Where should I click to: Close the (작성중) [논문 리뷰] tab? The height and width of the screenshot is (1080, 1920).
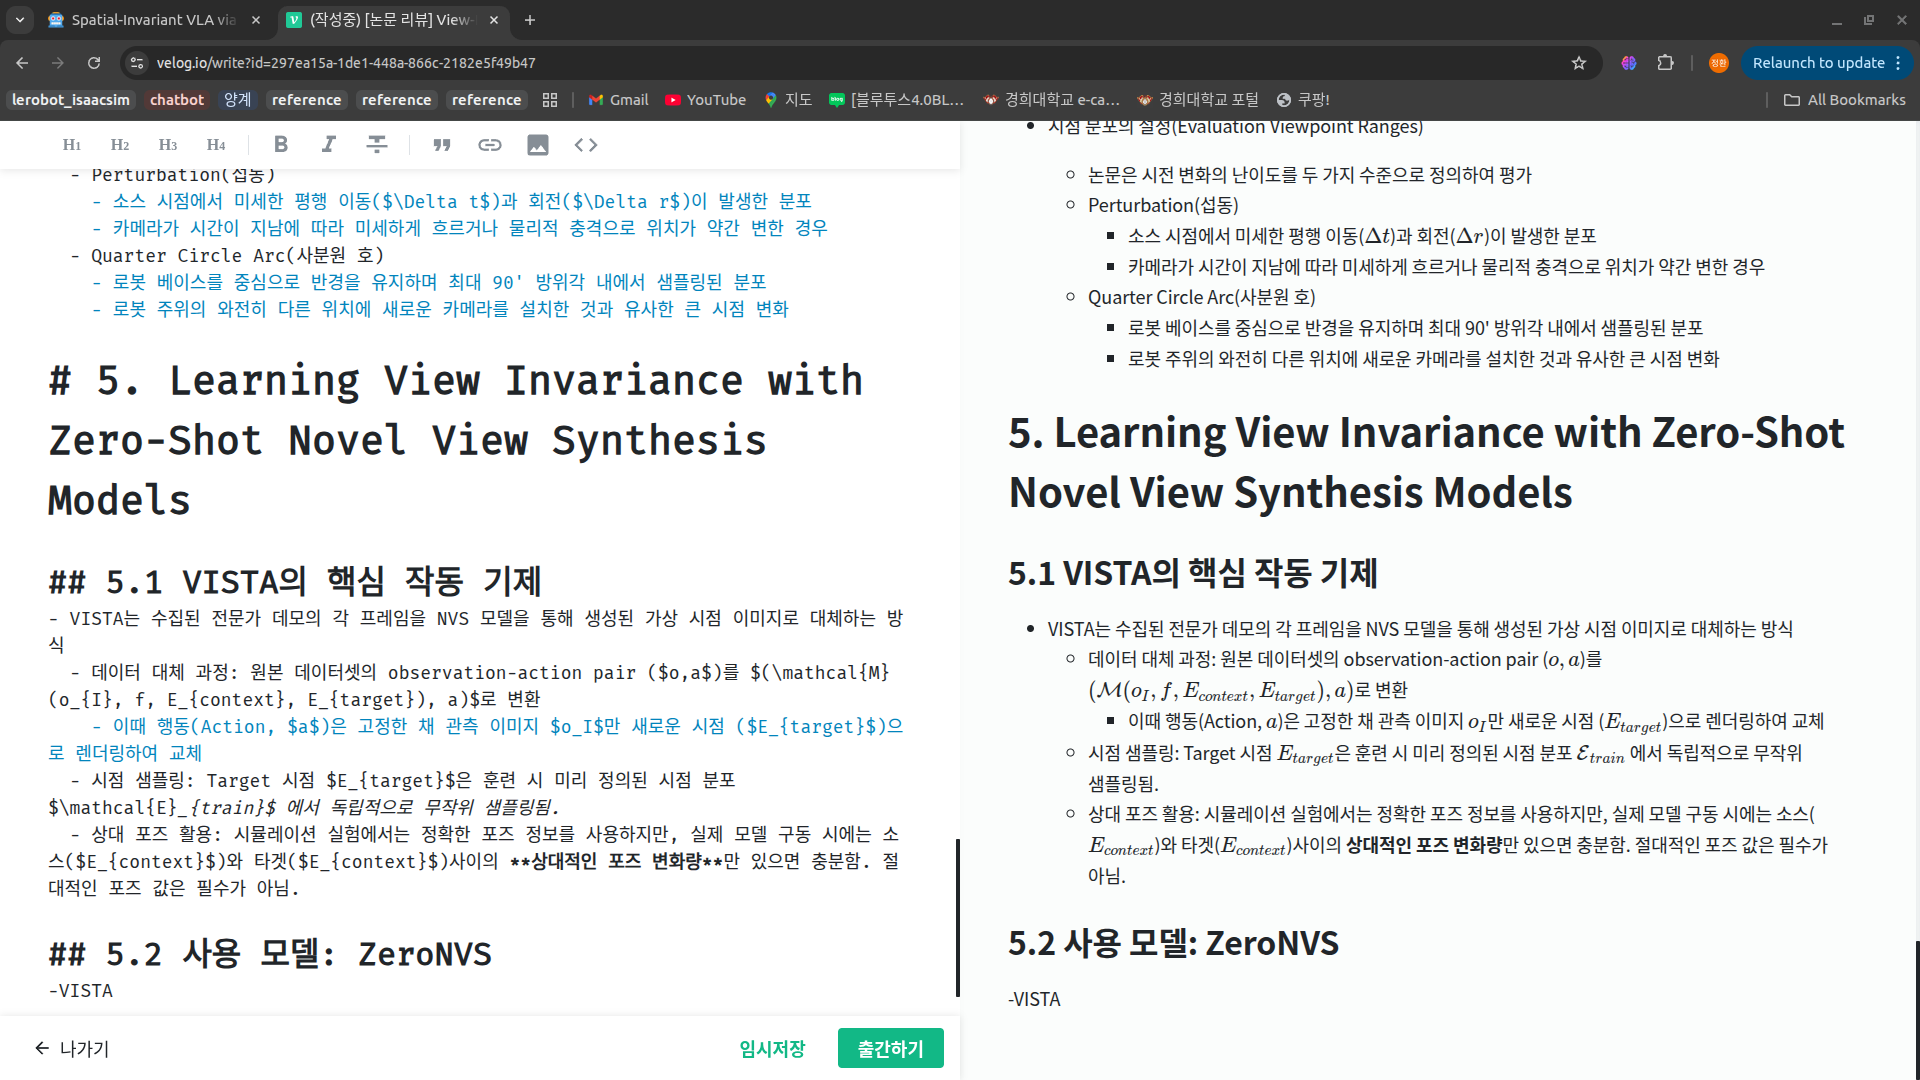tap(494, 20)
